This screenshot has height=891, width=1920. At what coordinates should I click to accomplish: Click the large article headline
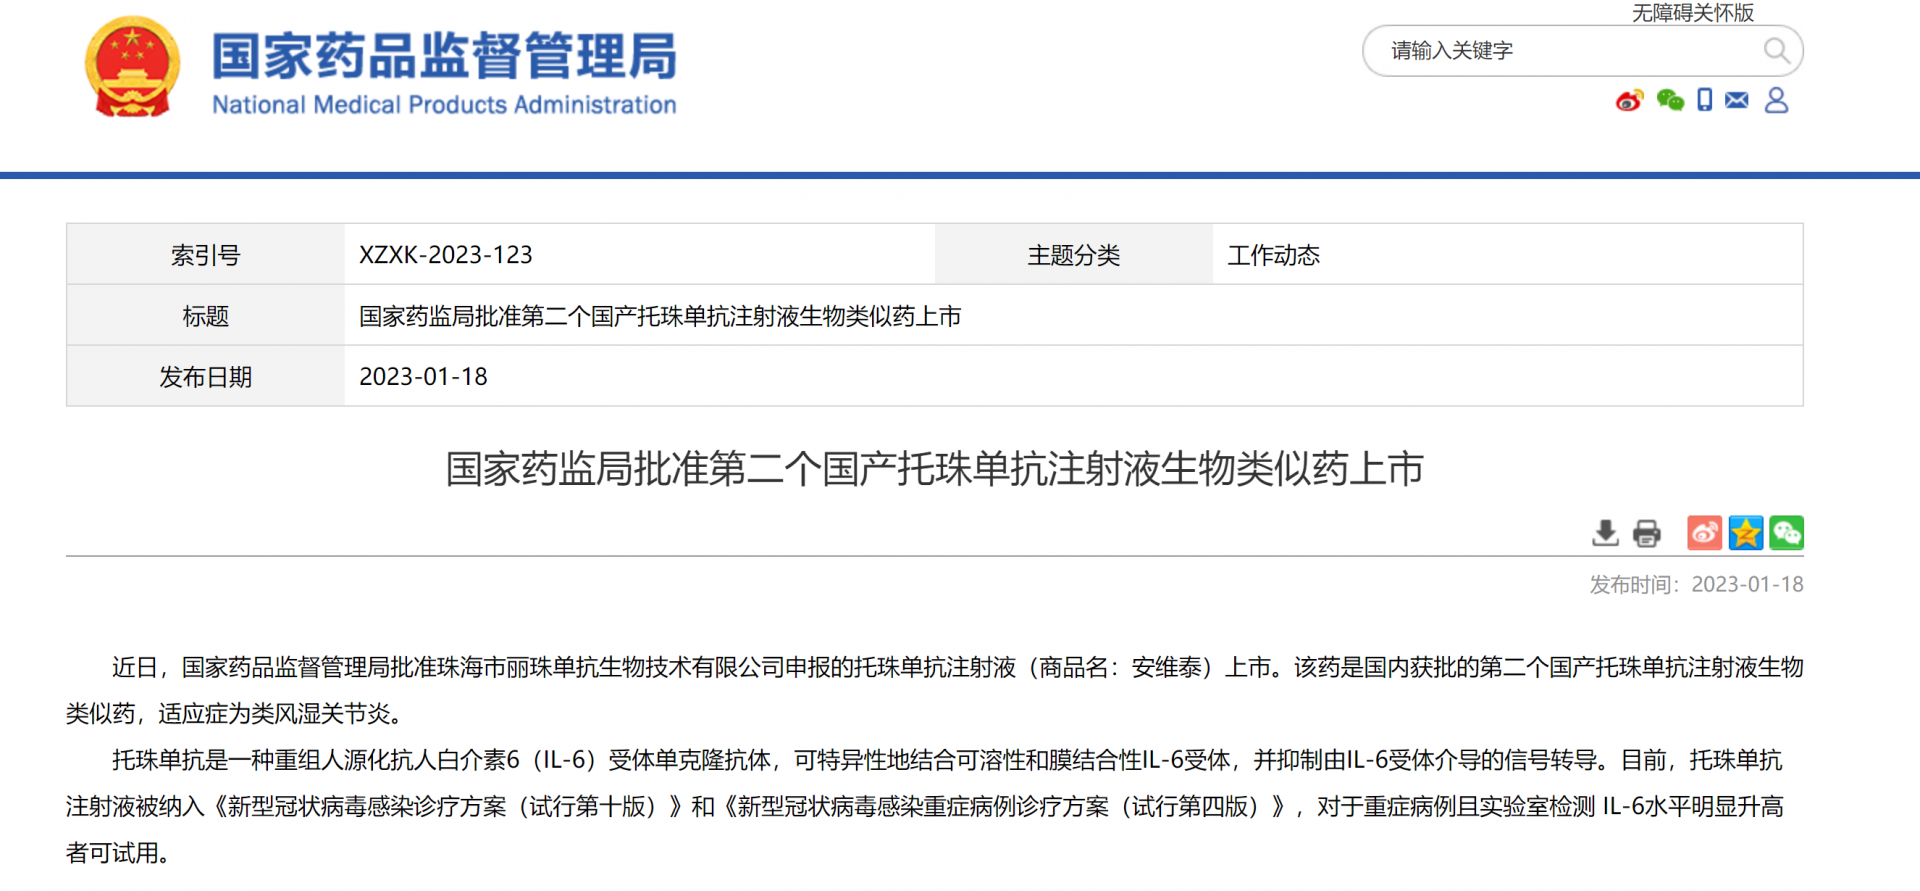point(934,469)
